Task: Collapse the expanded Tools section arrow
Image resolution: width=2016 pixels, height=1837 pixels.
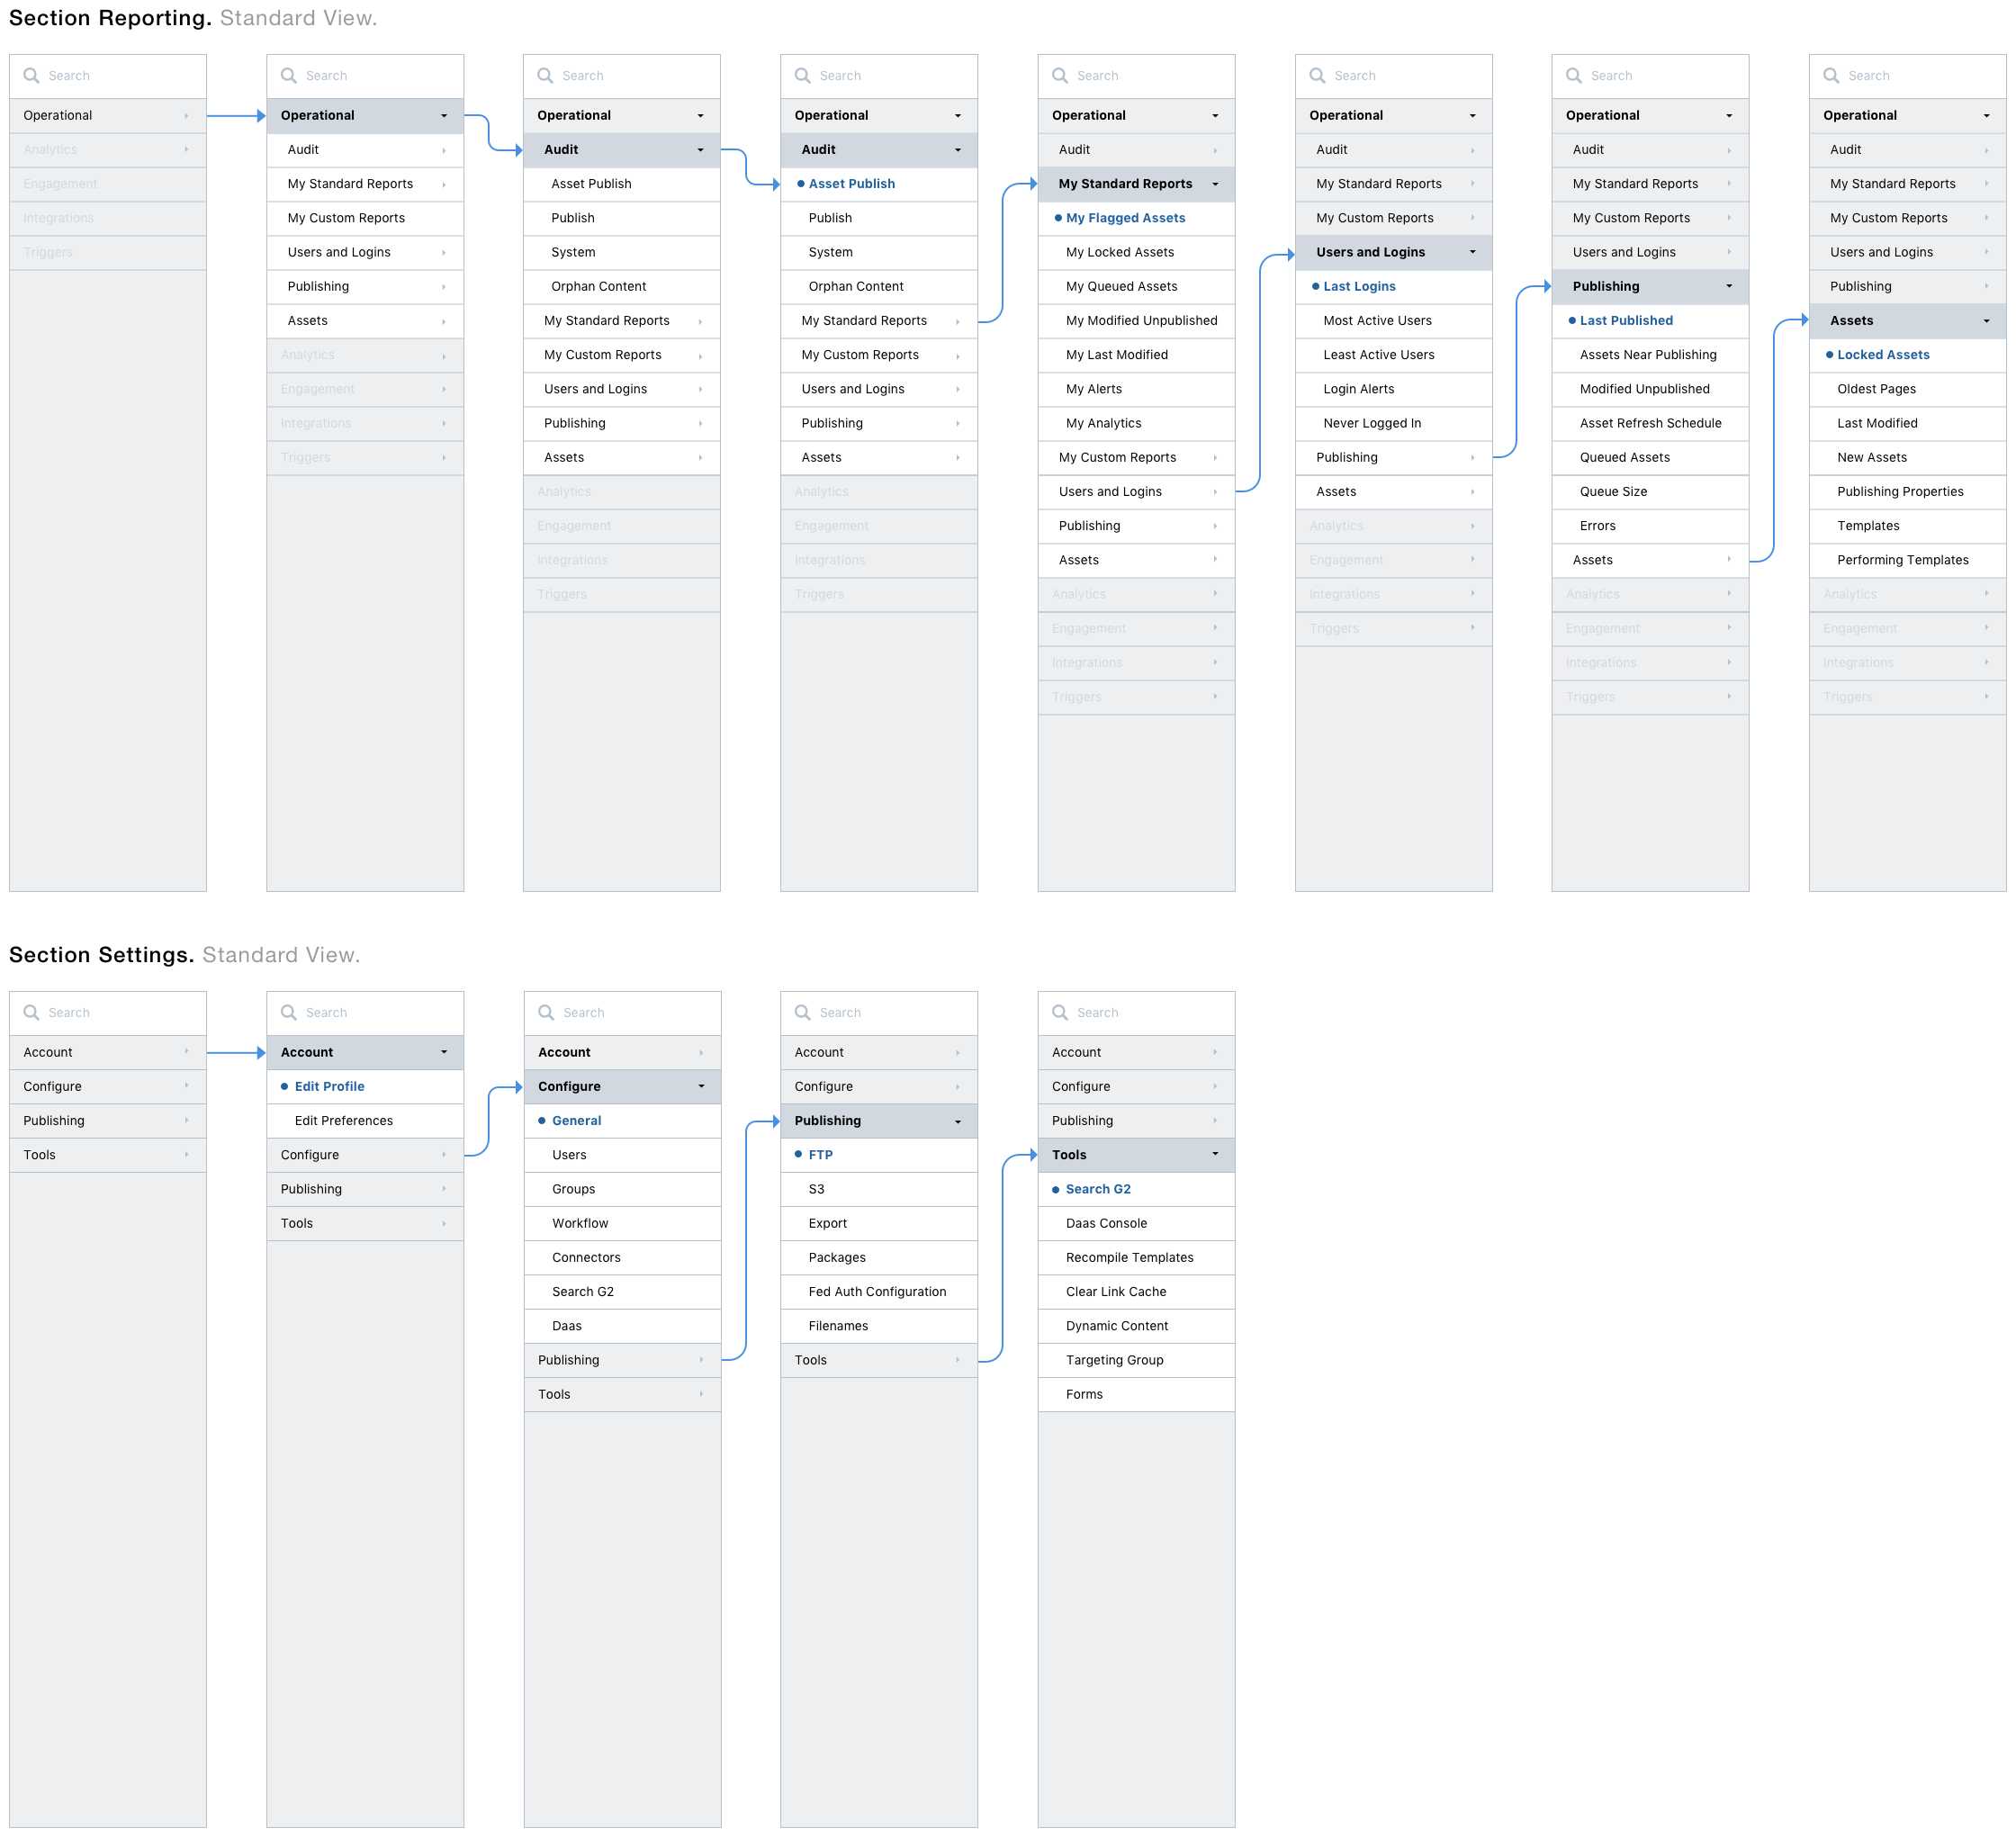Action: tap(1215, 1154)
